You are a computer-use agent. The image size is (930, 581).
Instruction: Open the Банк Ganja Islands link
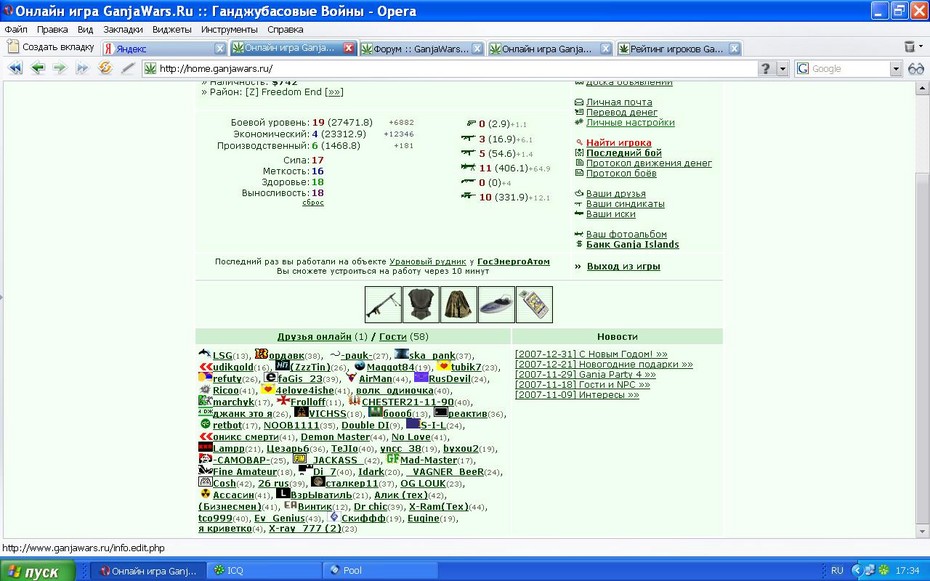(x=632, y=244)
